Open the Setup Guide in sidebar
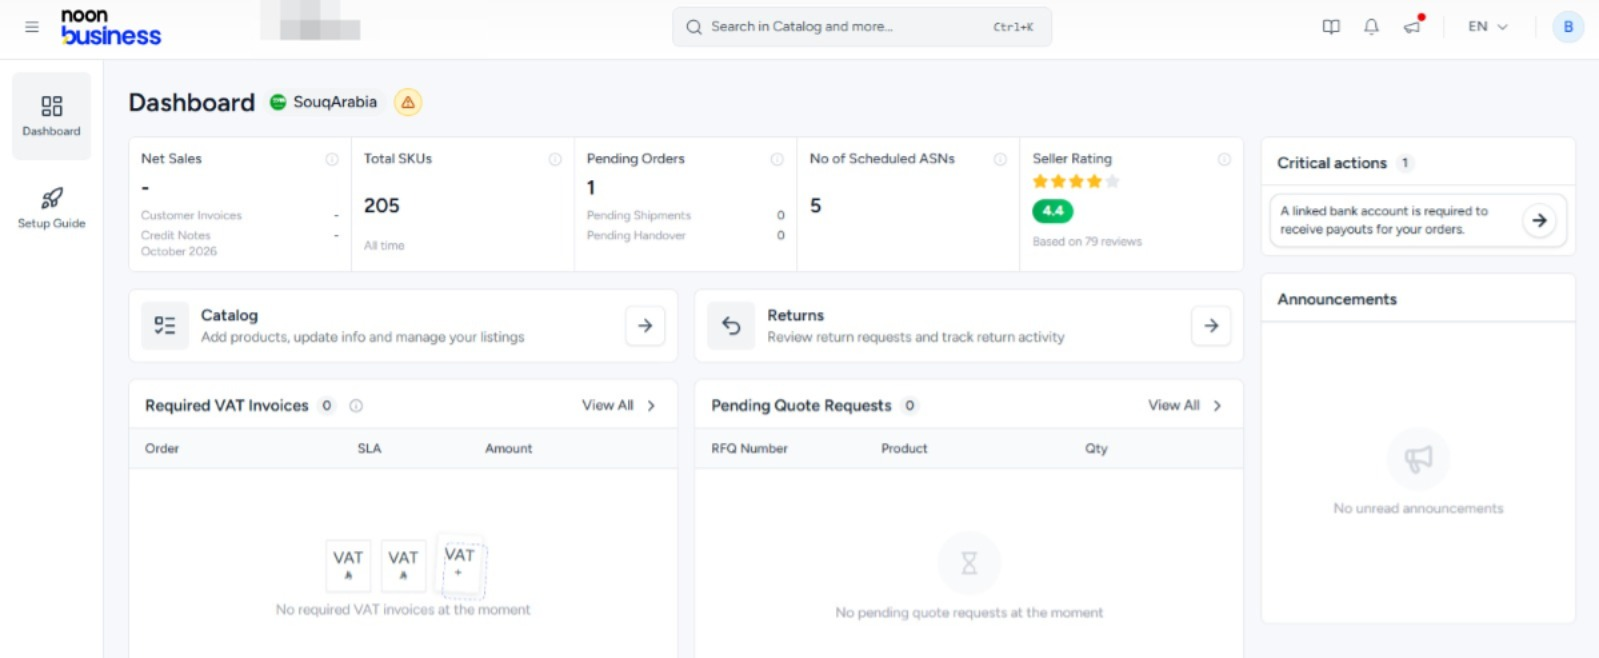This screenshot has width=1599, height=658. pyautogui.click(x=51, y=209)
